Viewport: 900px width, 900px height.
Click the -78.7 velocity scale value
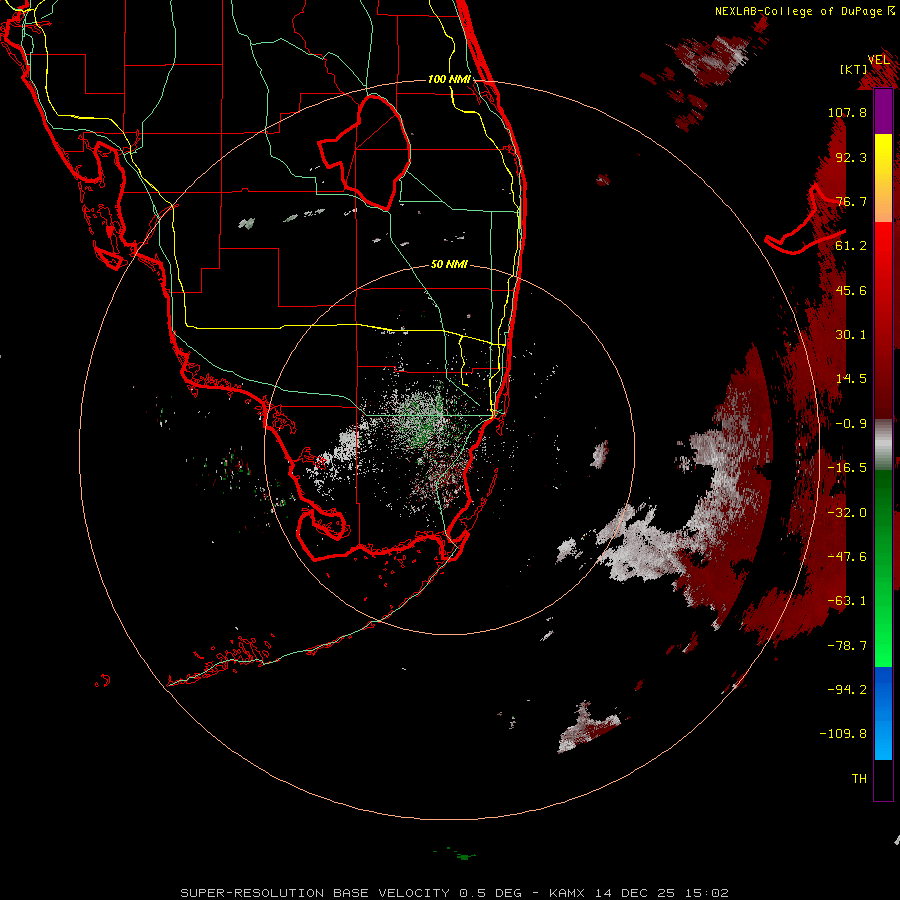tap(847, 646)
